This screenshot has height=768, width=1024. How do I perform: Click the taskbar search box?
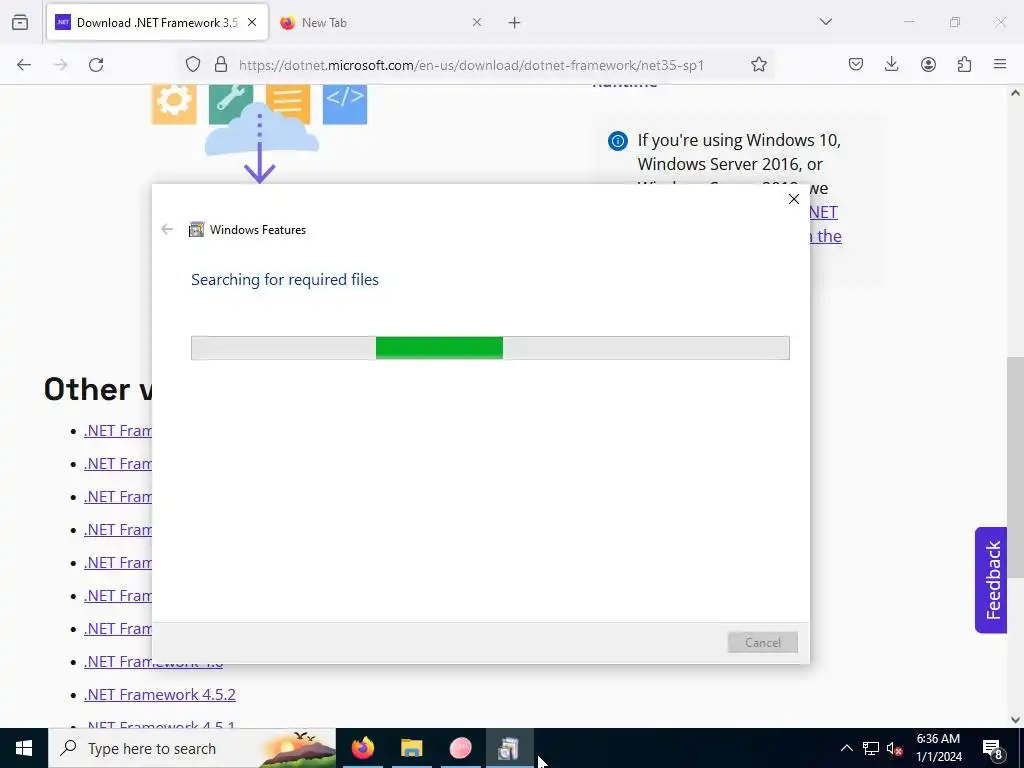(192, 748)
